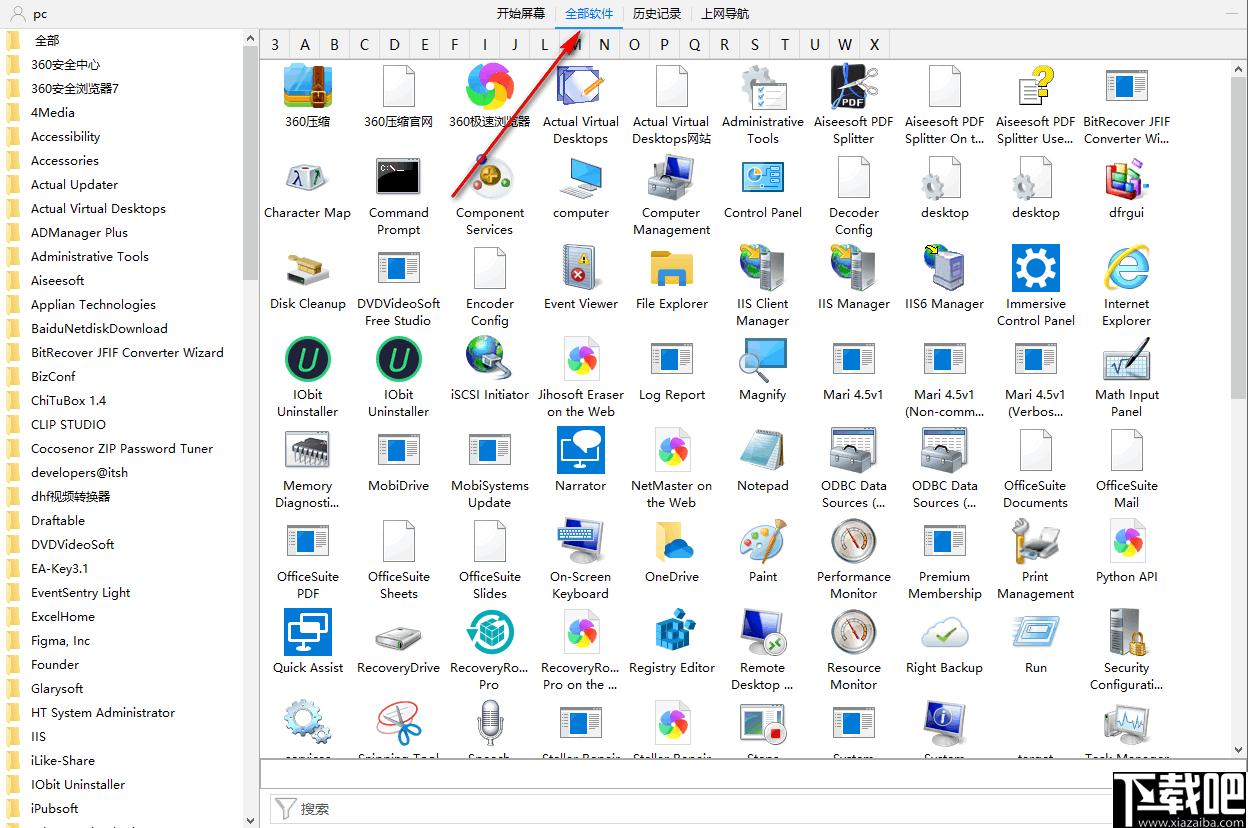1248x828 pixels.
Task: Open On-Screen Keyboard icon
Action: tap(581, 541)
